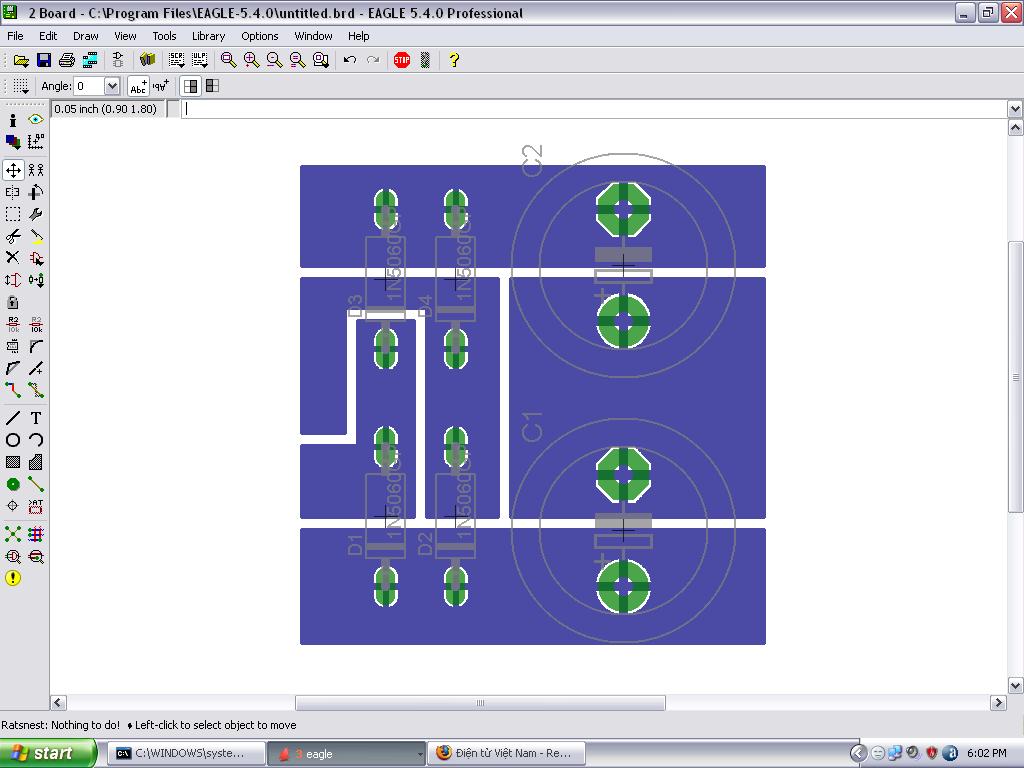
Task: Select the Info tool
Action: [x=12, y=120]
